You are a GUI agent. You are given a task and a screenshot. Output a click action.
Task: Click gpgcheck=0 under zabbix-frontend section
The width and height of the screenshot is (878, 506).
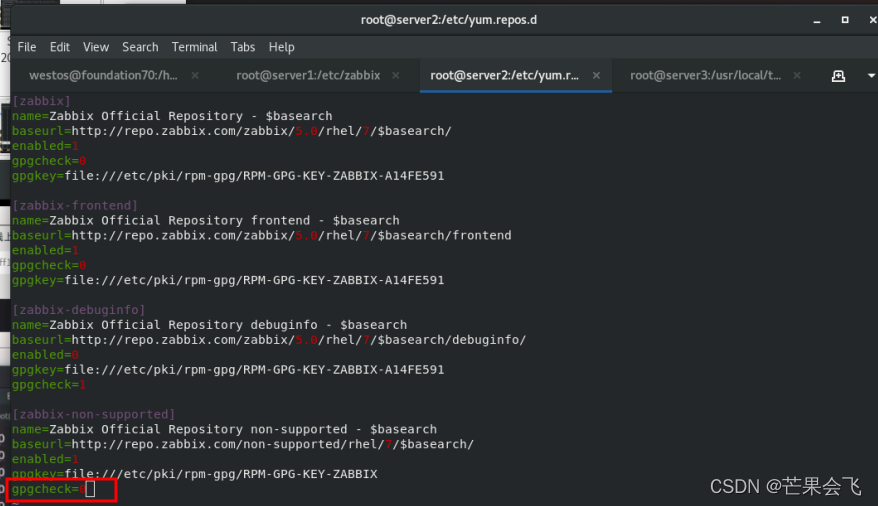(x=49, y=265)
